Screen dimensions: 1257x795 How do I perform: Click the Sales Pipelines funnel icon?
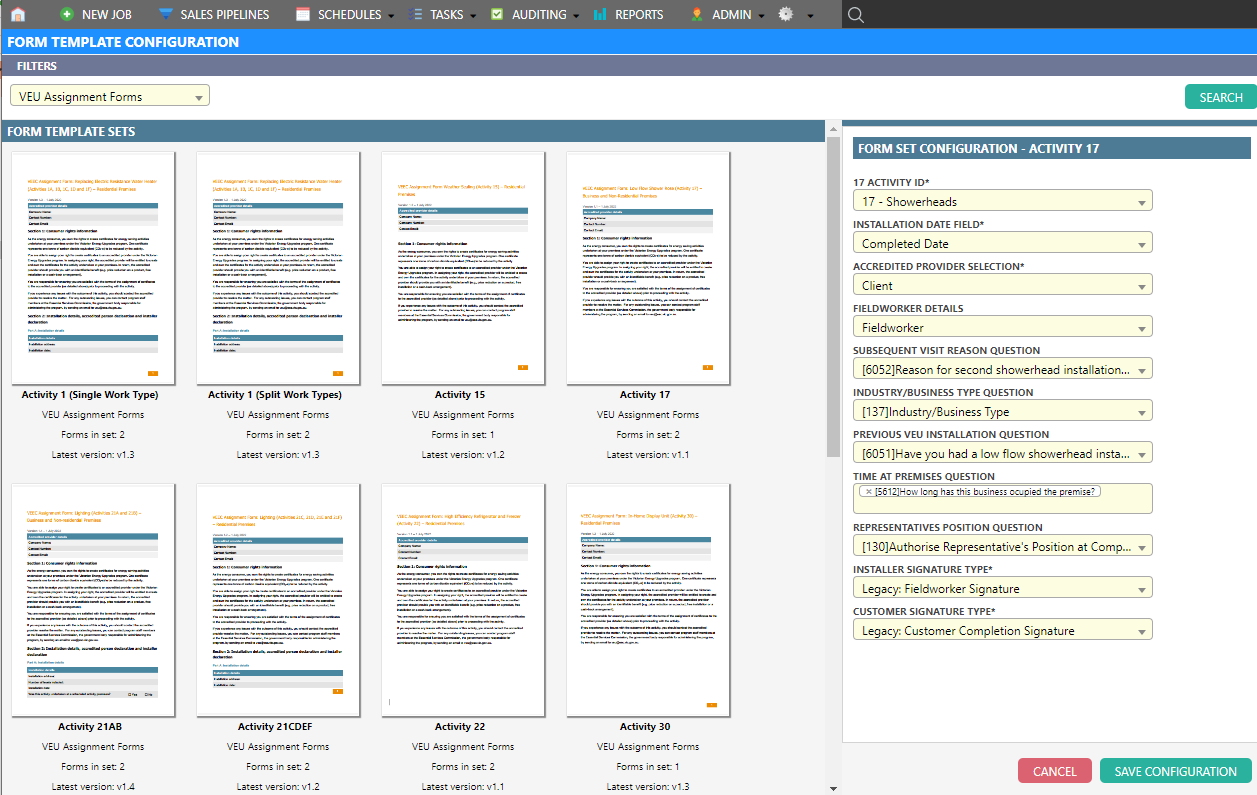[x=165, y=15]
